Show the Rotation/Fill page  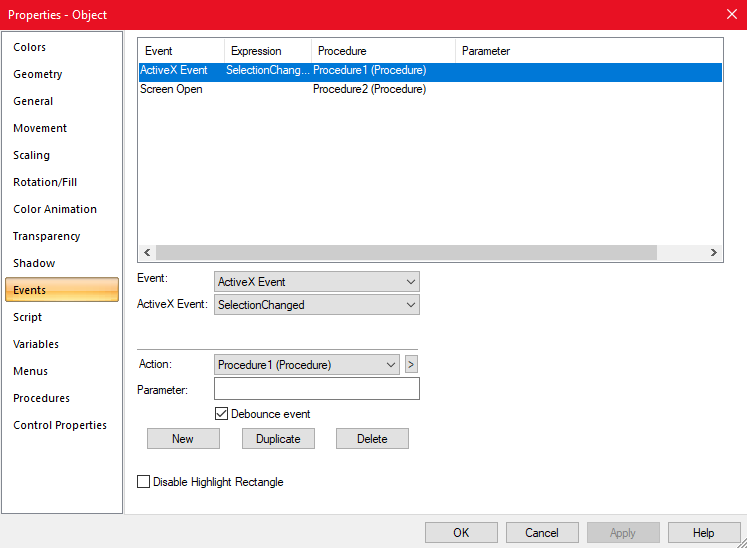click(x=45, y=182)
